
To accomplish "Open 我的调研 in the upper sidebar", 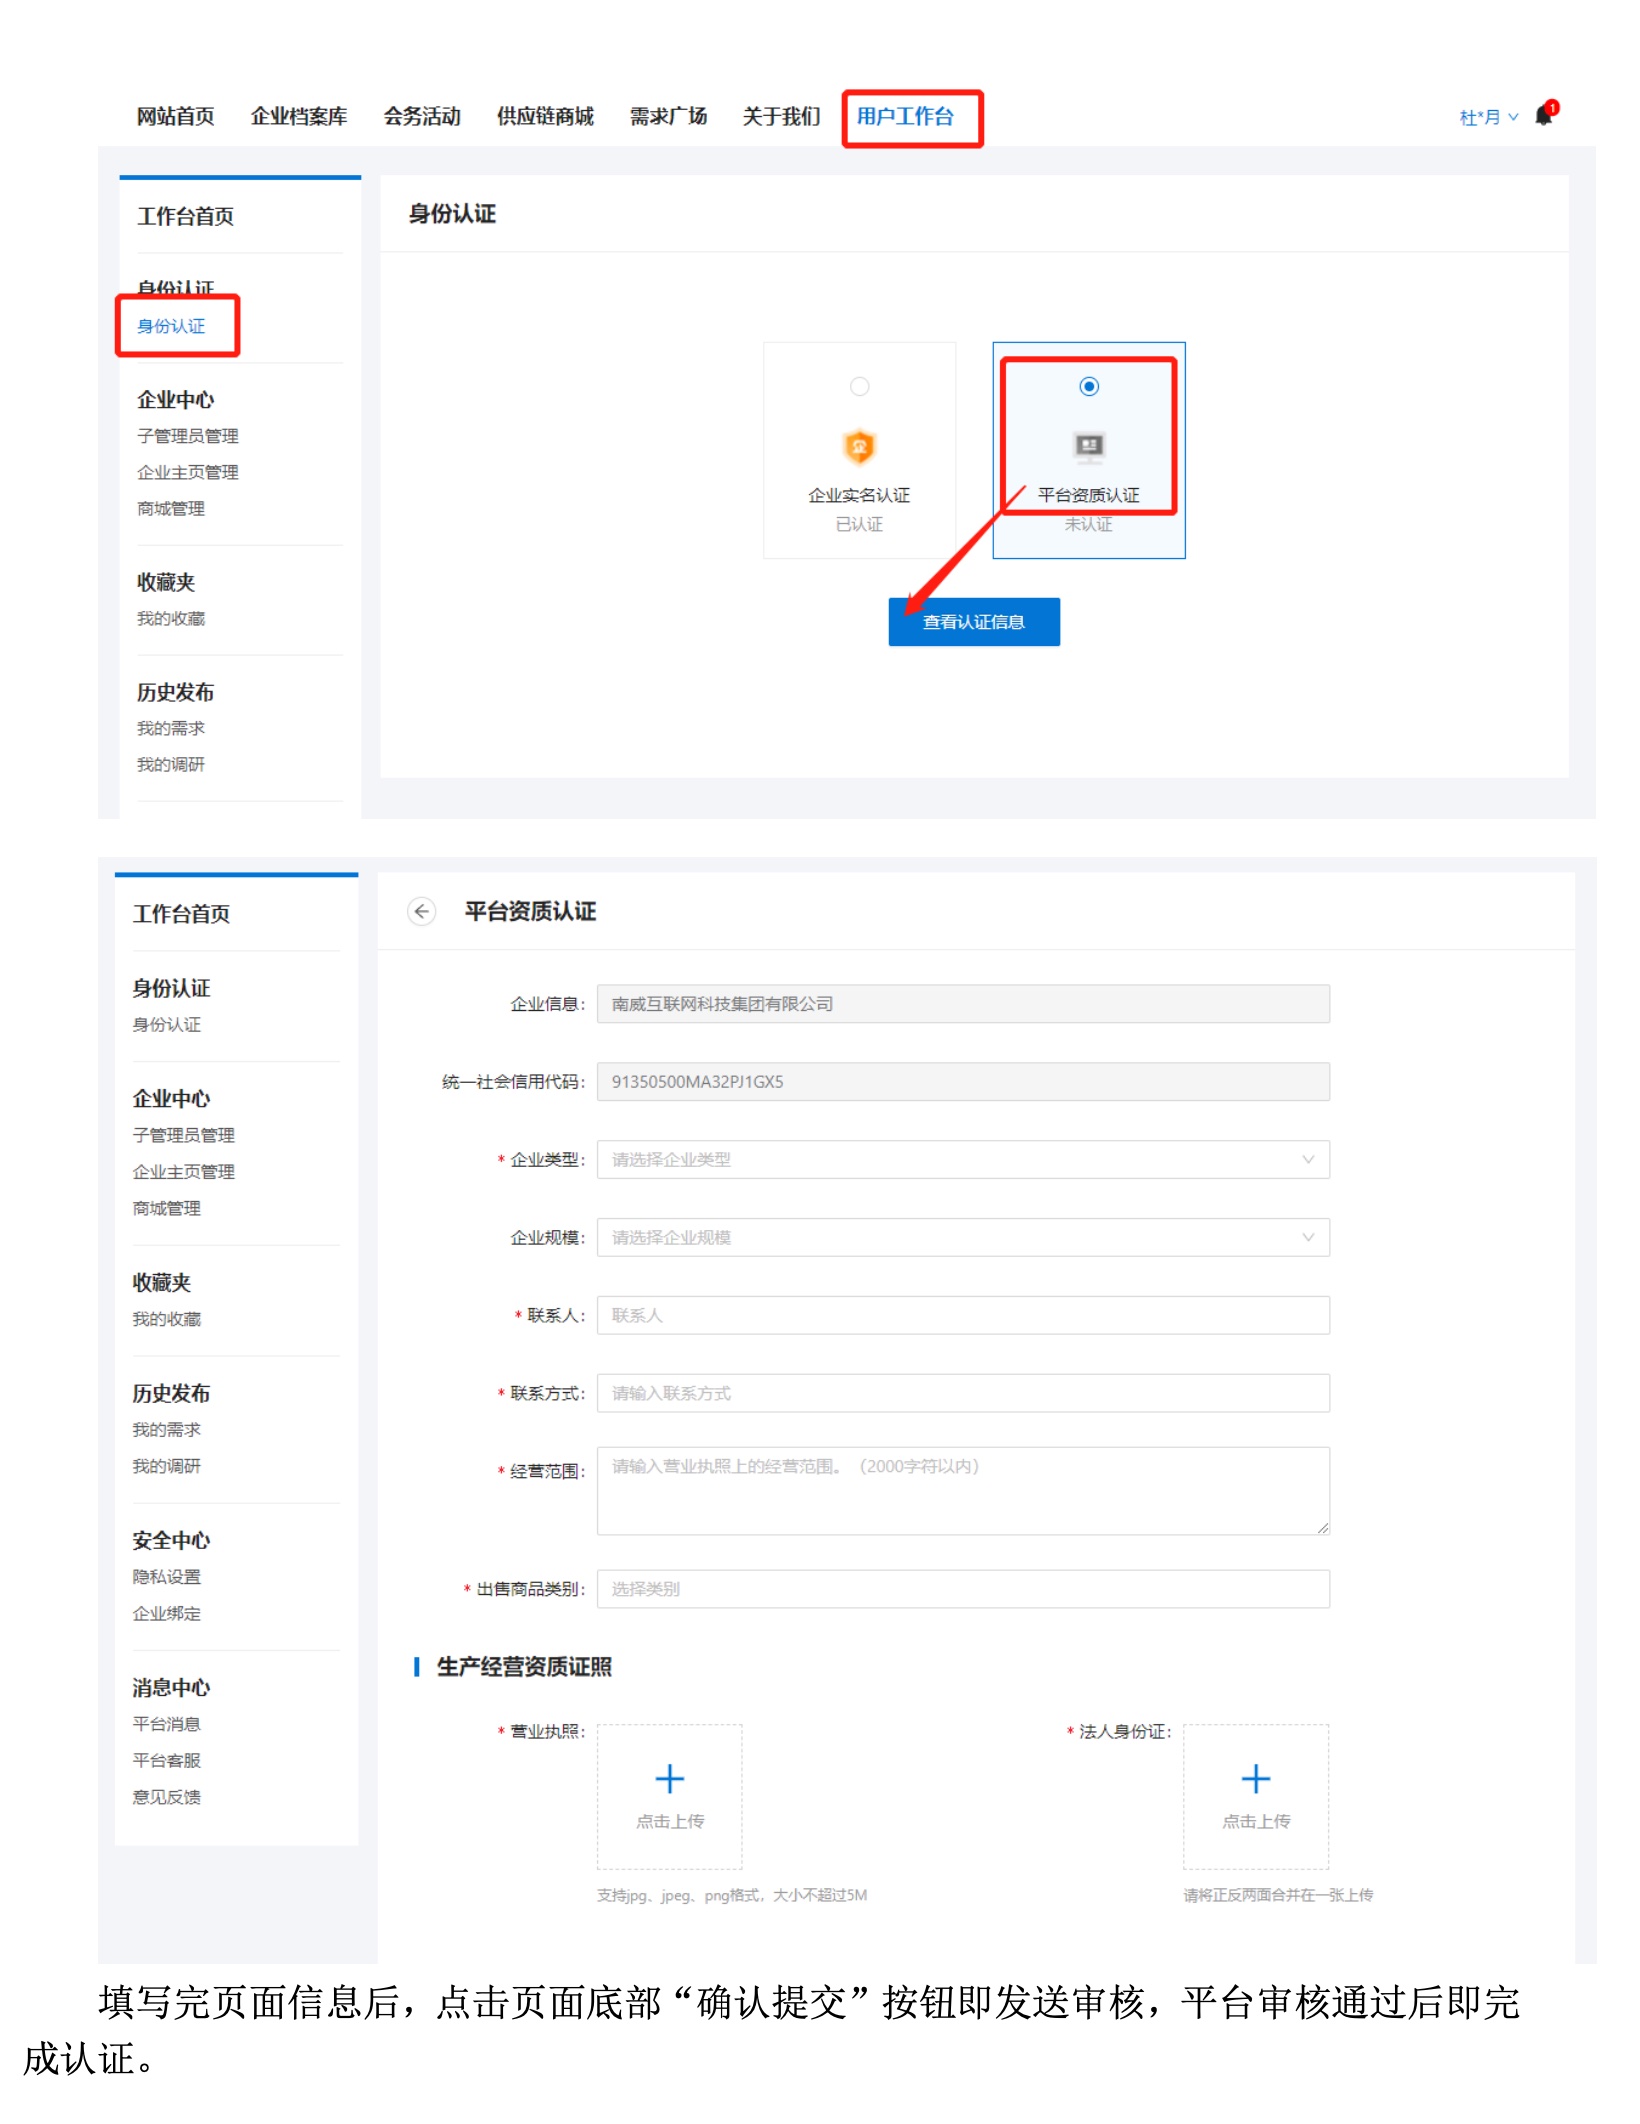I will (x=171, y=764).
